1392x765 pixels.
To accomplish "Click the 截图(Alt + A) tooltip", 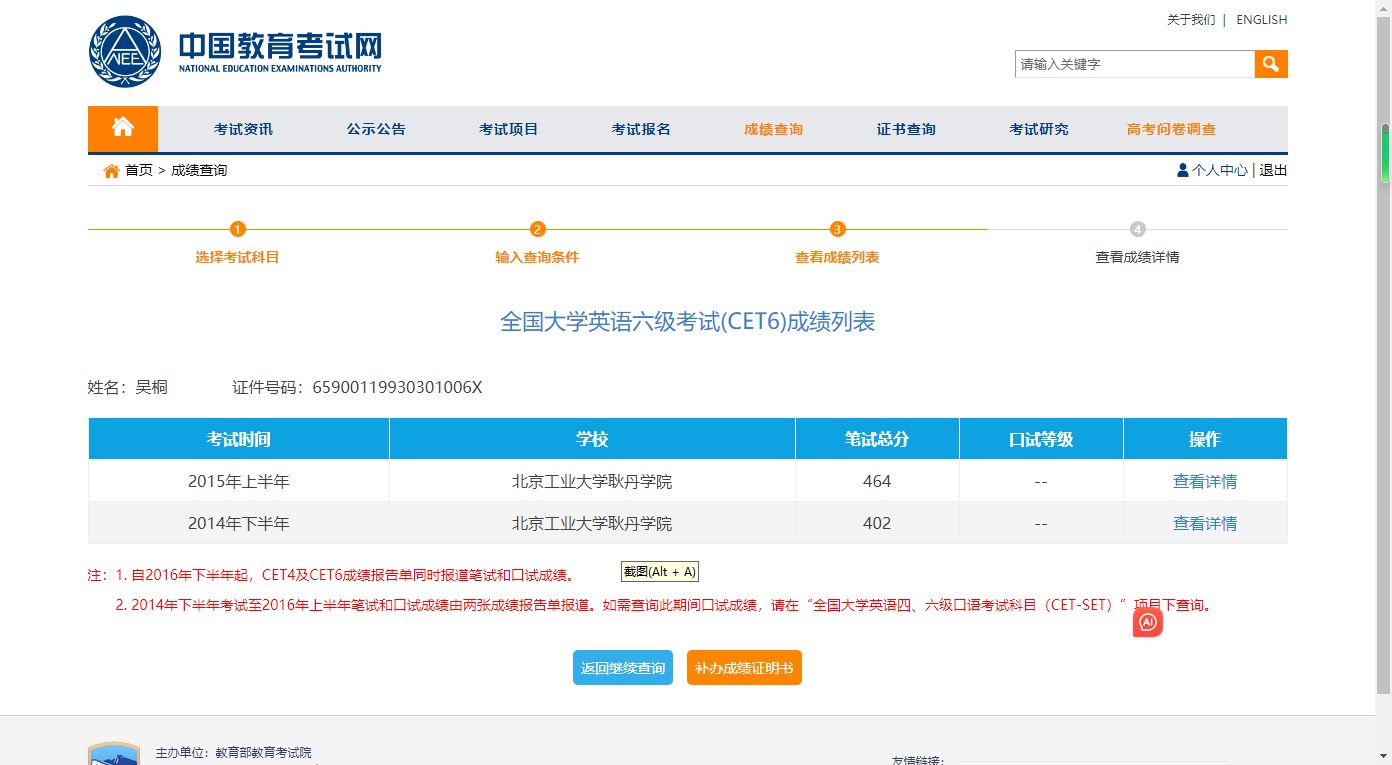I will (x=660, y=572).
